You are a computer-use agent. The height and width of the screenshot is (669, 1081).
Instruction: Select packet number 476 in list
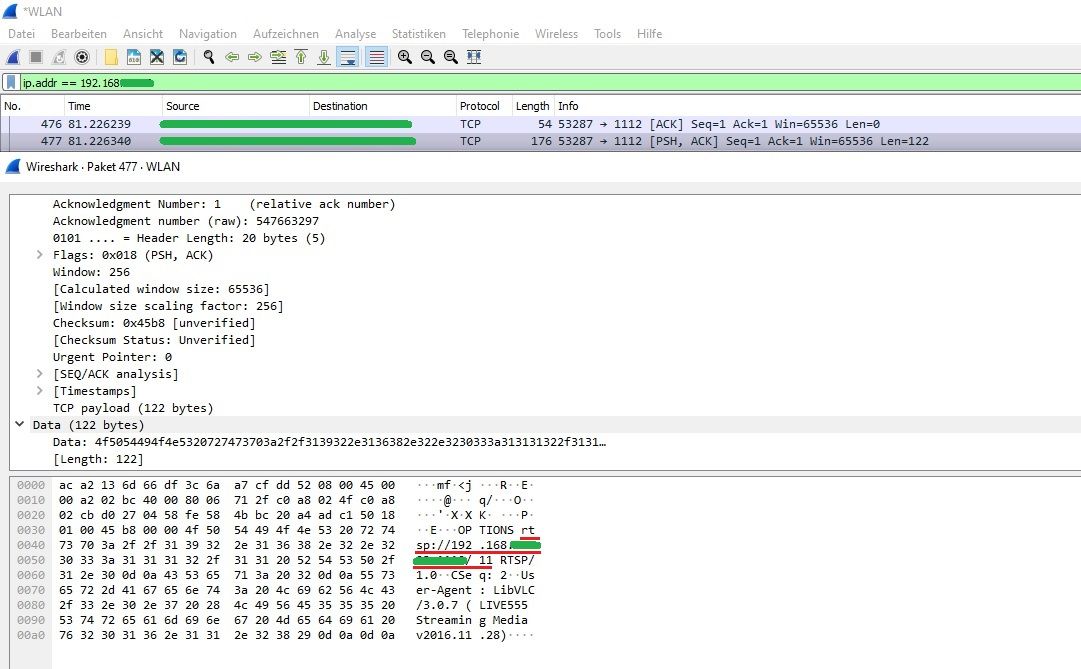tap(300, 124)
